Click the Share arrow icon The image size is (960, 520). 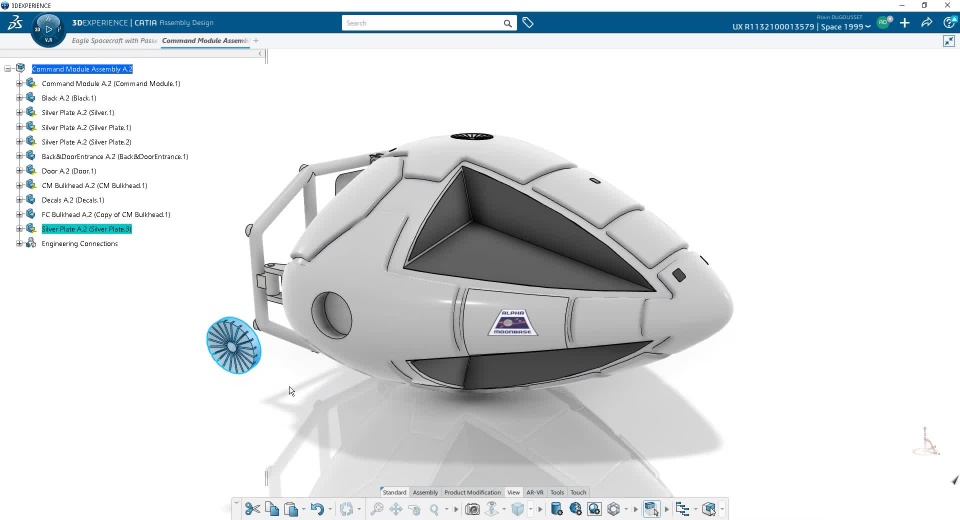pos(927,23)
